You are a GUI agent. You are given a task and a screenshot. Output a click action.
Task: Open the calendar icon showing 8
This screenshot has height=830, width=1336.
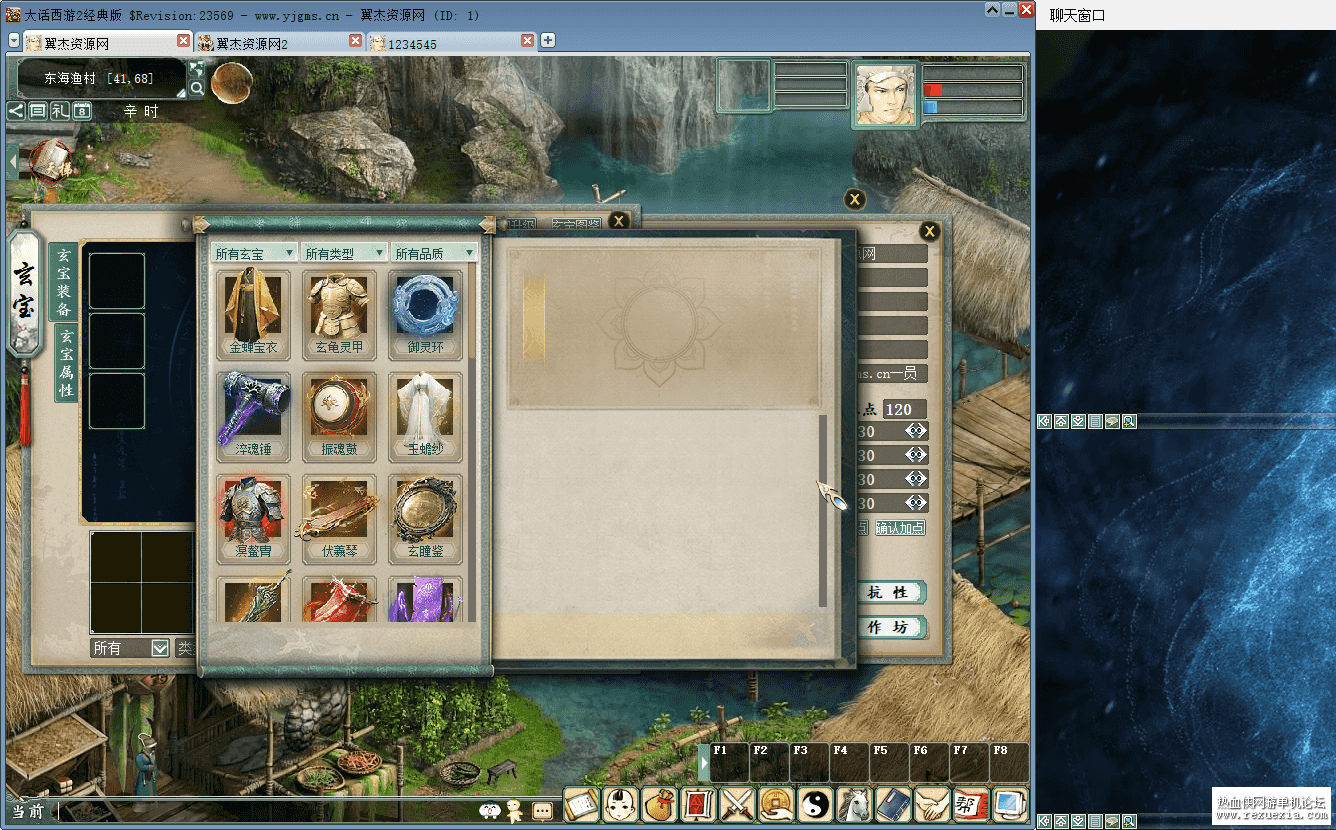[x=82, y=111]
